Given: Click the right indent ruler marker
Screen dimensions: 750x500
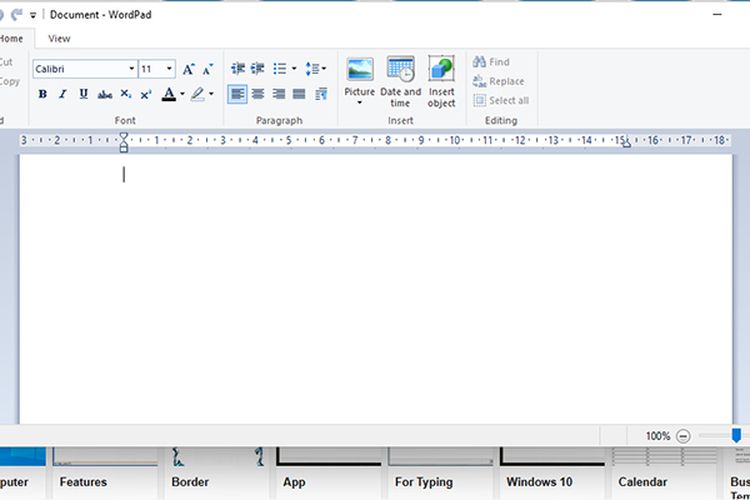Looking at the screenshot, I should (x=627, y=144).
